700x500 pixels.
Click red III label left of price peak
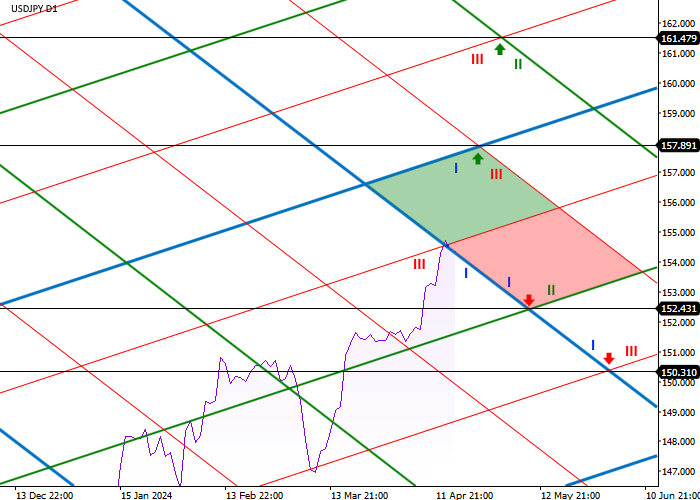point(419,264)
